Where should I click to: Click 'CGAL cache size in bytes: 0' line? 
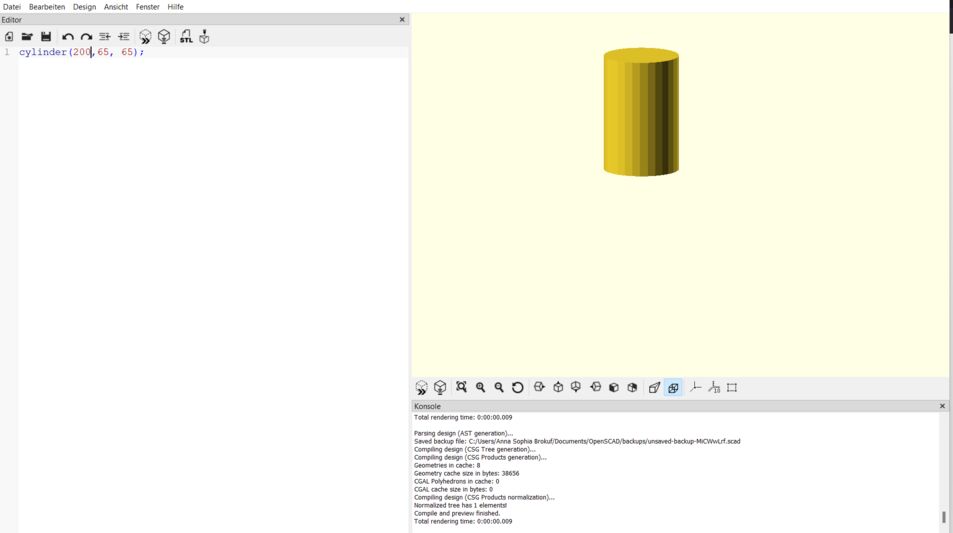453,489
